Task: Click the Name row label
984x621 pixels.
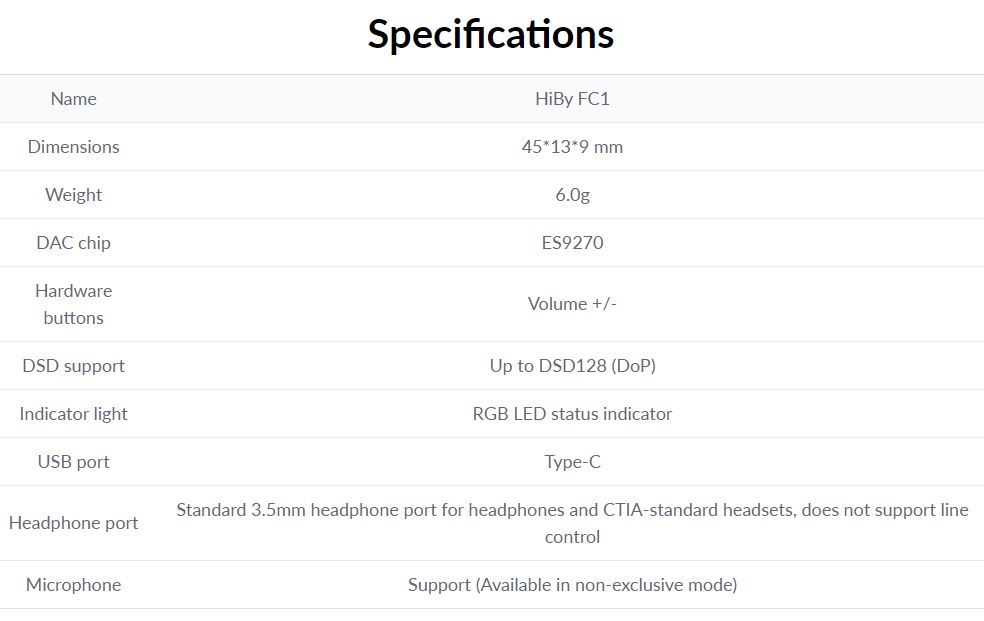Action: [73, 99]
